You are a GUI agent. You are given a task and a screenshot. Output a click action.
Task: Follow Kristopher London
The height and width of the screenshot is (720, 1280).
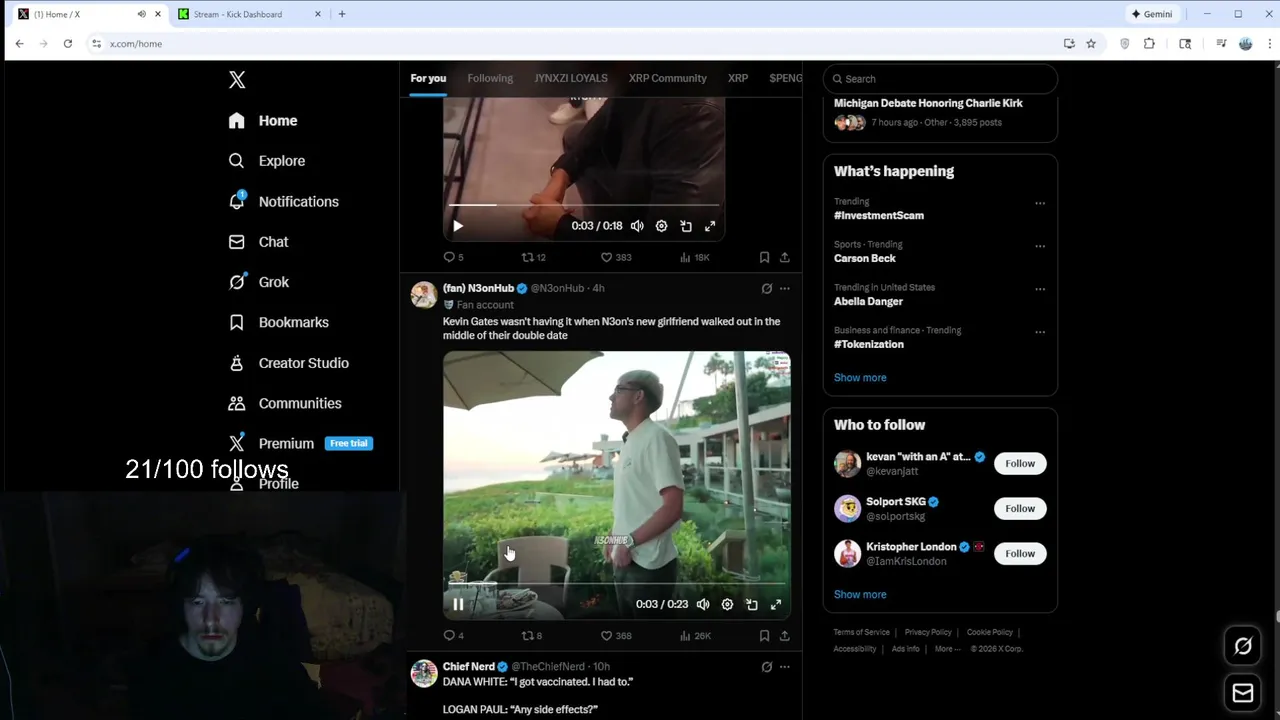(1020, 553)
